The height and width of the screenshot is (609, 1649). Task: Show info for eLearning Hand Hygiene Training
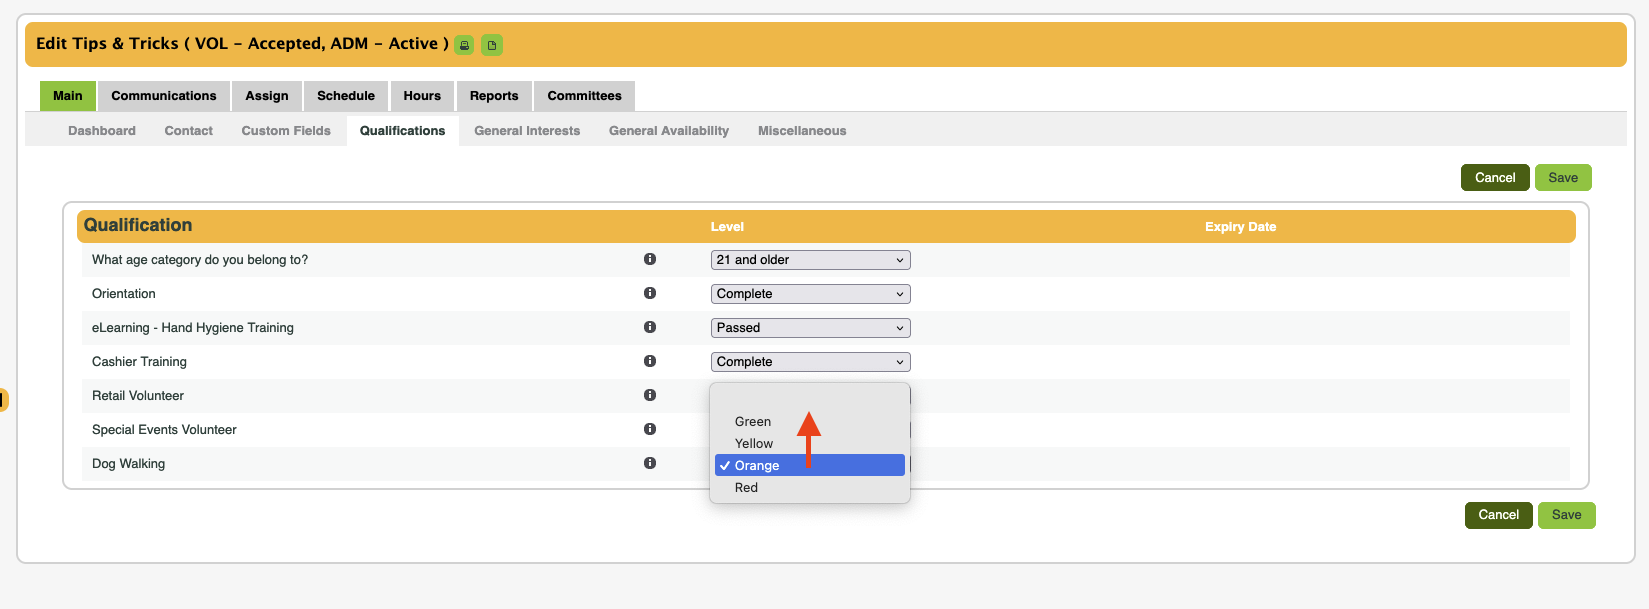650,327
